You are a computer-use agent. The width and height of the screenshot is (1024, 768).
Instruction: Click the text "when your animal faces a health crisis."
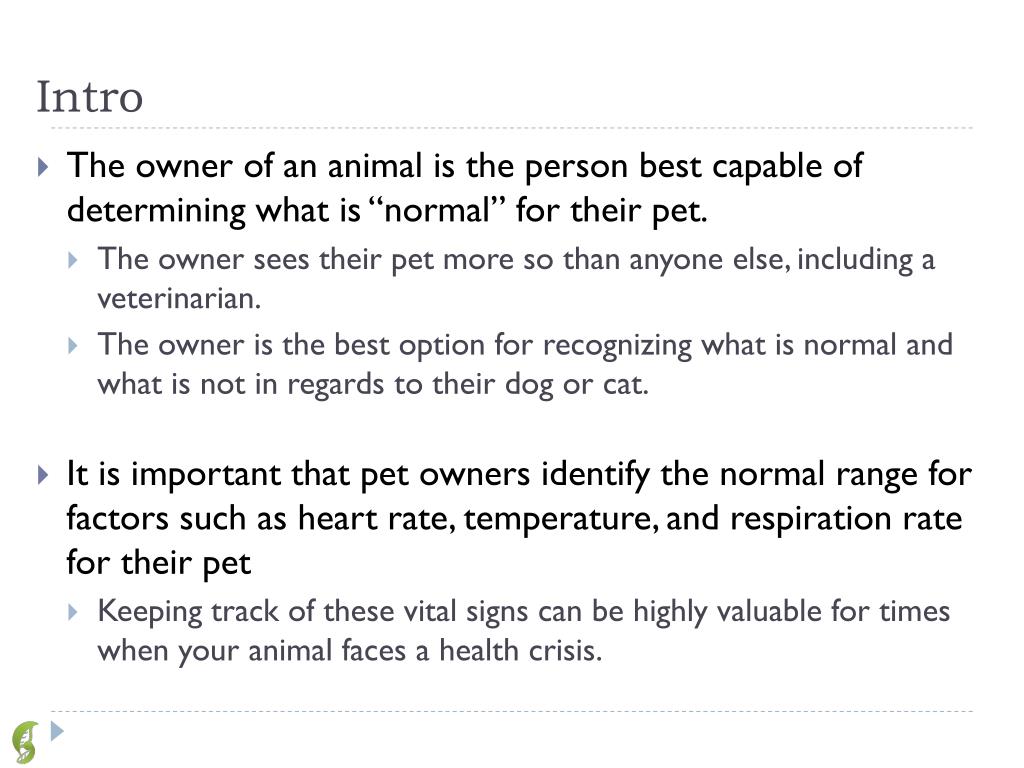pyautogui.click(x=350, y=651)
